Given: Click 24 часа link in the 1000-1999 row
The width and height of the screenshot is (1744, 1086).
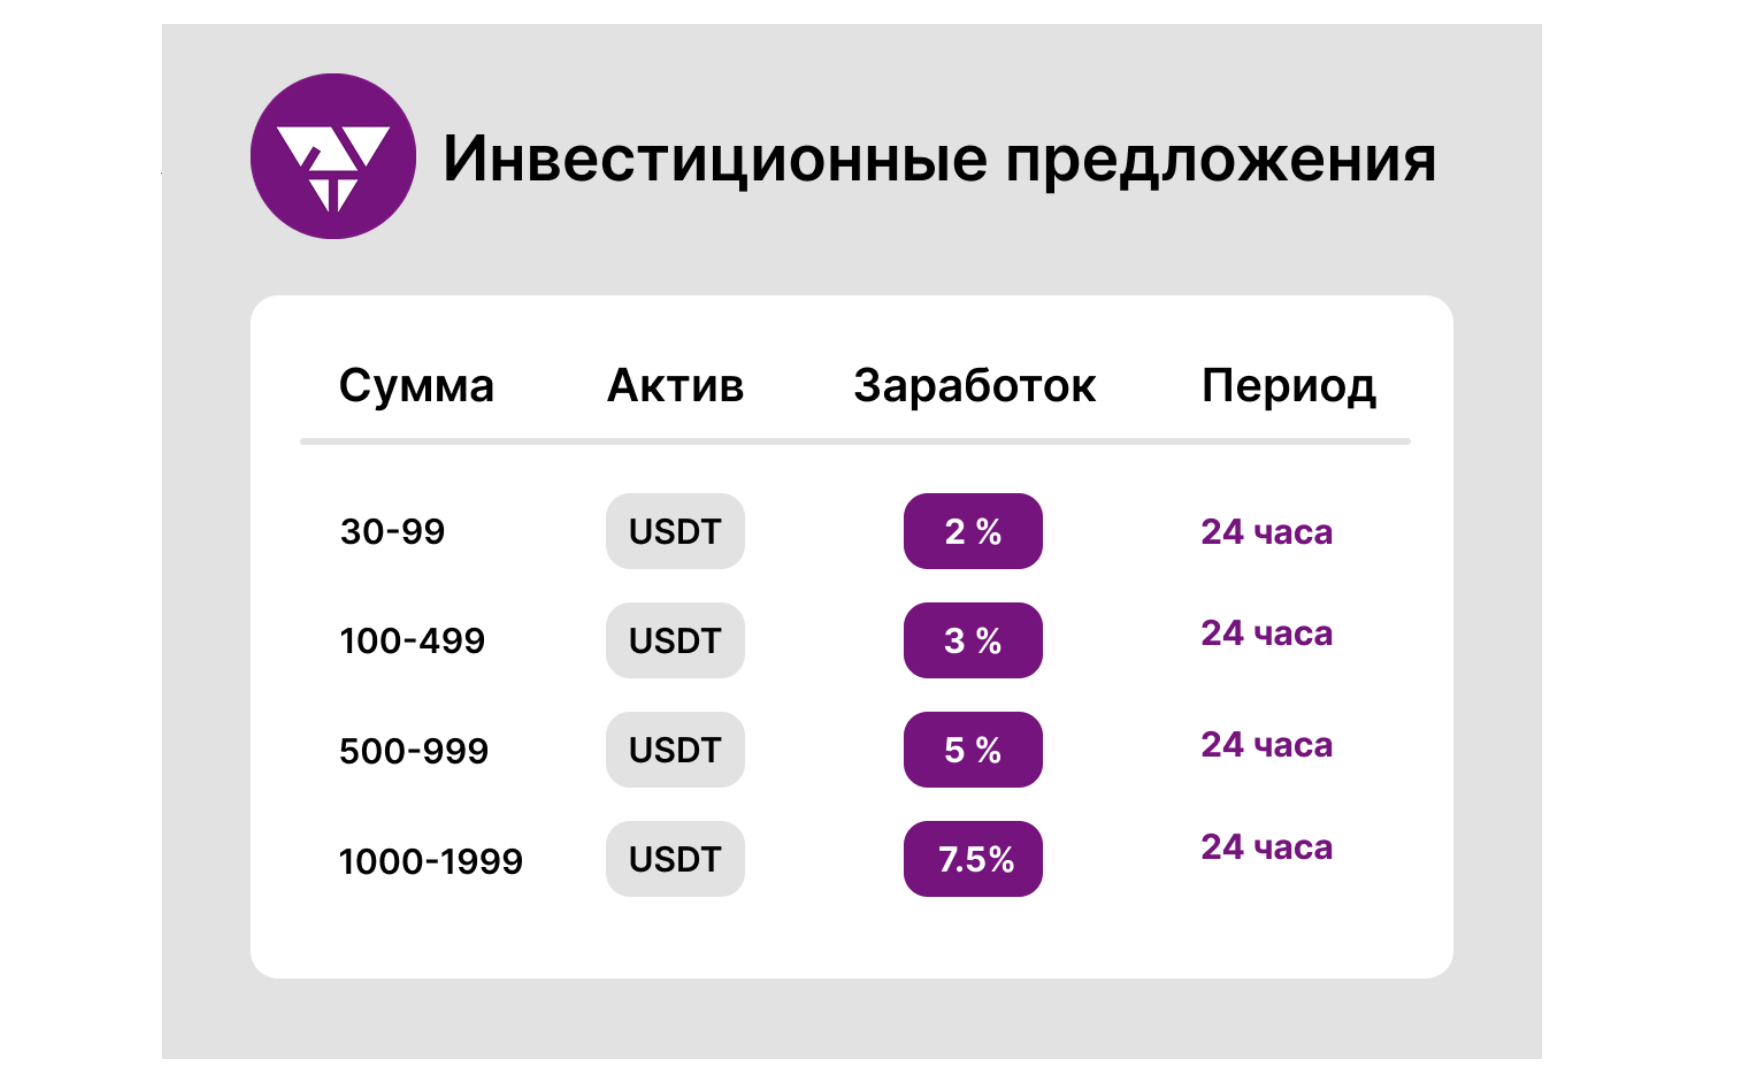Looking at the screenshot, I should [1266, 848].
